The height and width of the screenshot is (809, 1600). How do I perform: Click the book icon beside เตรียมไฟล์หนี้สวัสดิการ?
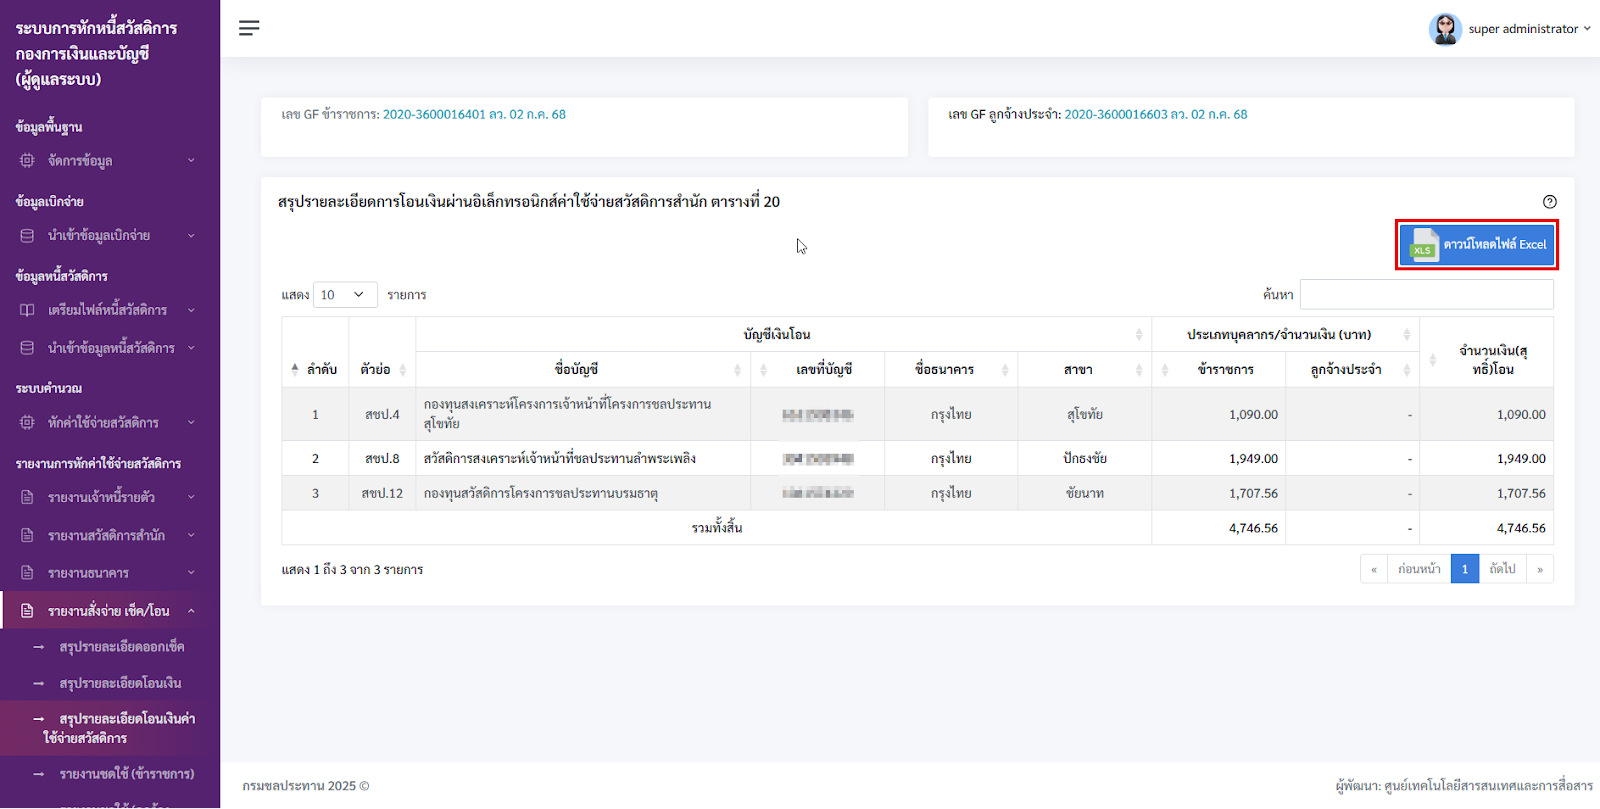[27, 310]
